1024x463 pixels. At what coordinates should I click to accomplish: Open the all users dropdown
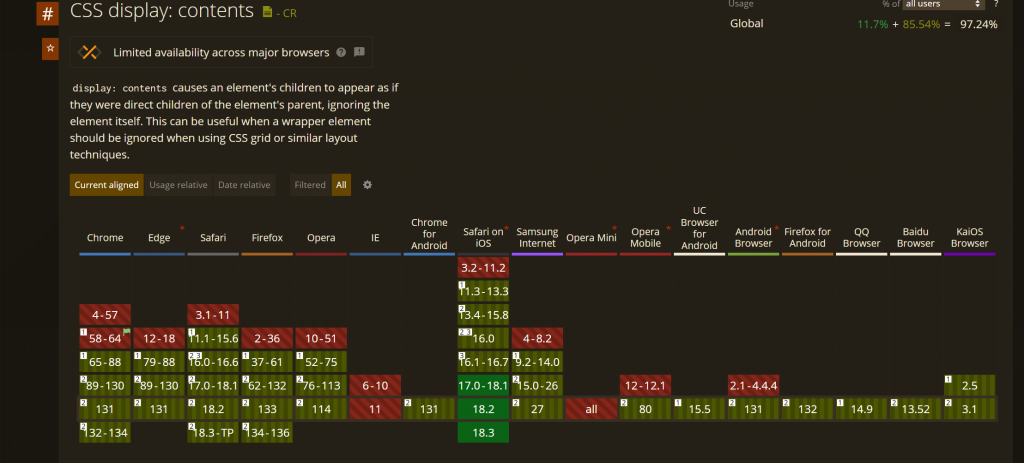pos(944,4)
